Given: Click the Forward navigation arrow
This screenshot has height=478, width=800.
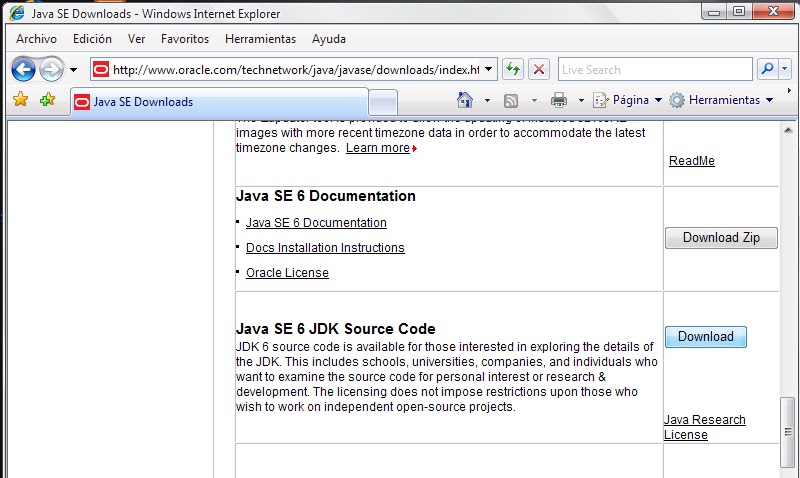Looking at the screenshot, I should [x=52, y=69].
